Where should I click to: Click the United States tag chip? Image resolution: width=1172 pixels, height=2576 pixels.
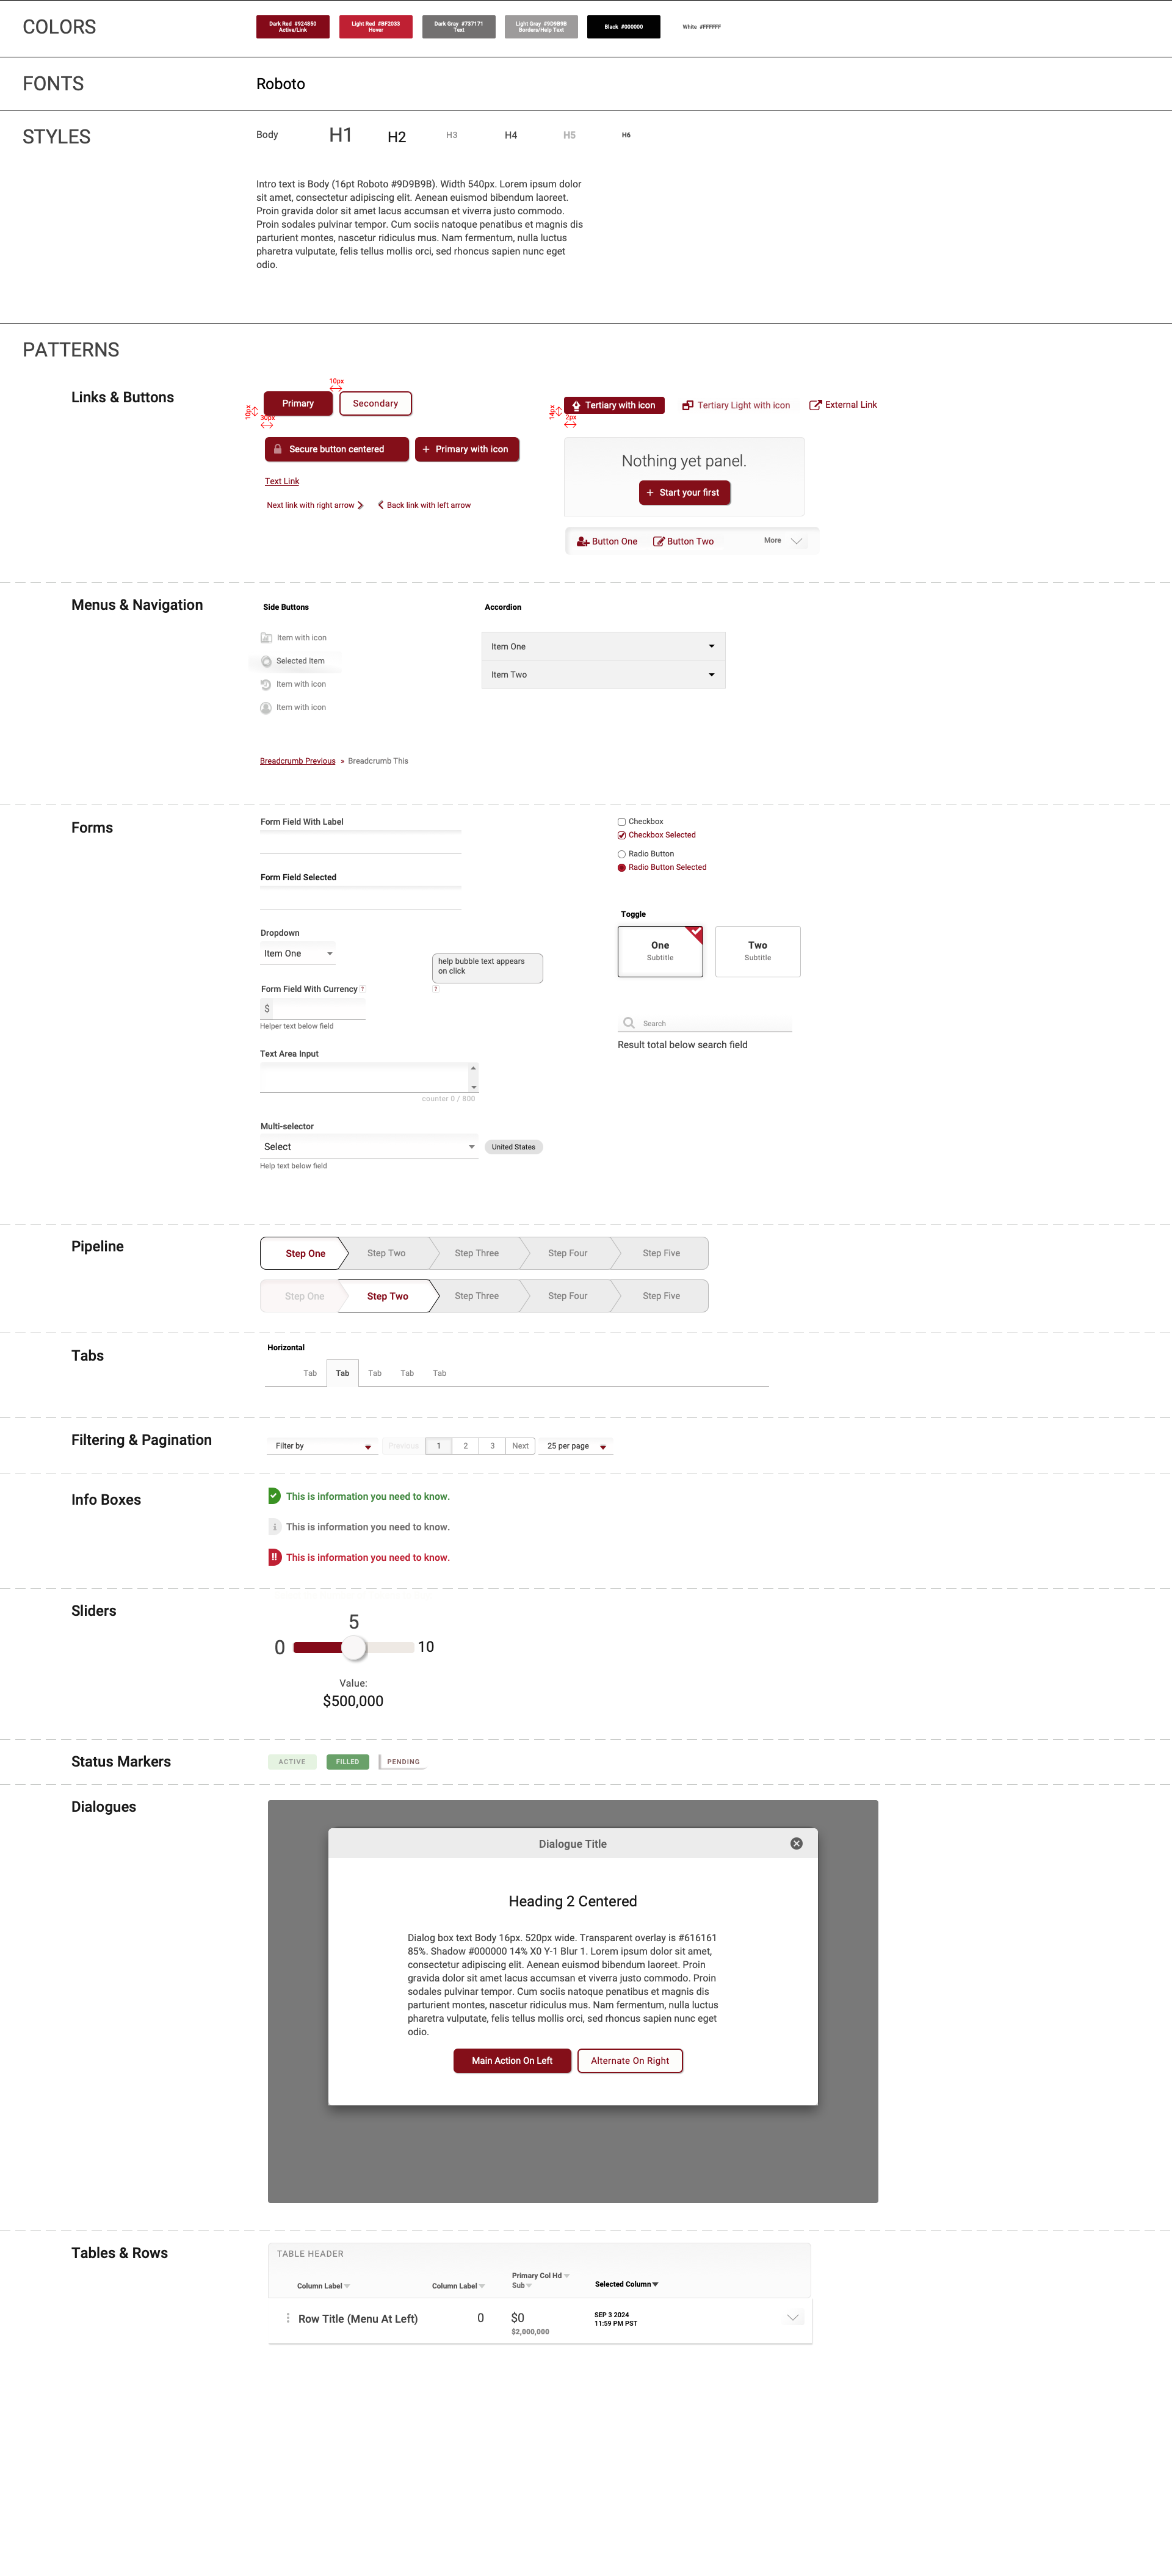click(x=513, y=1147)
